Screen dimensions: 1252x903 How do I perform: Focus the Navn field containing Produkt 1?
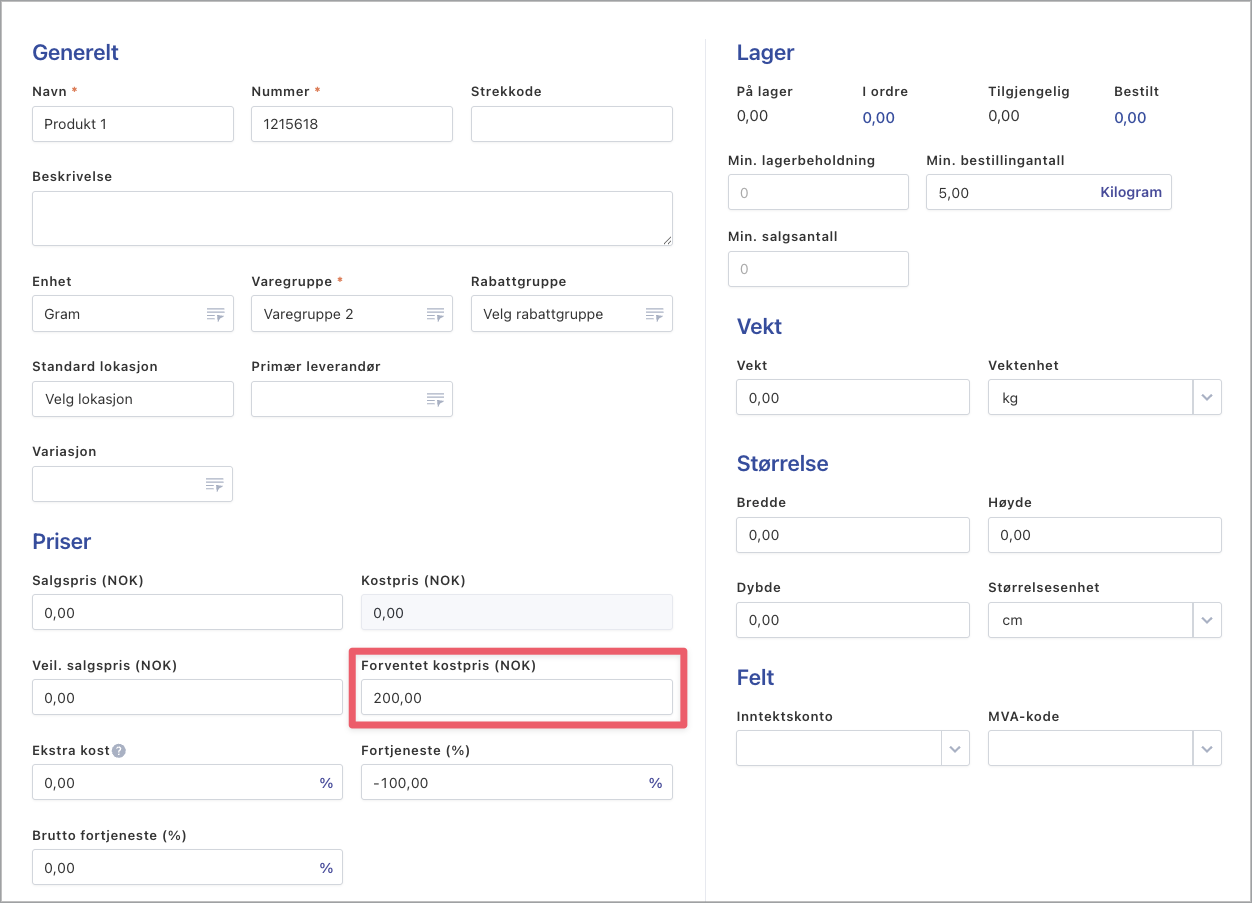(133, 125)
